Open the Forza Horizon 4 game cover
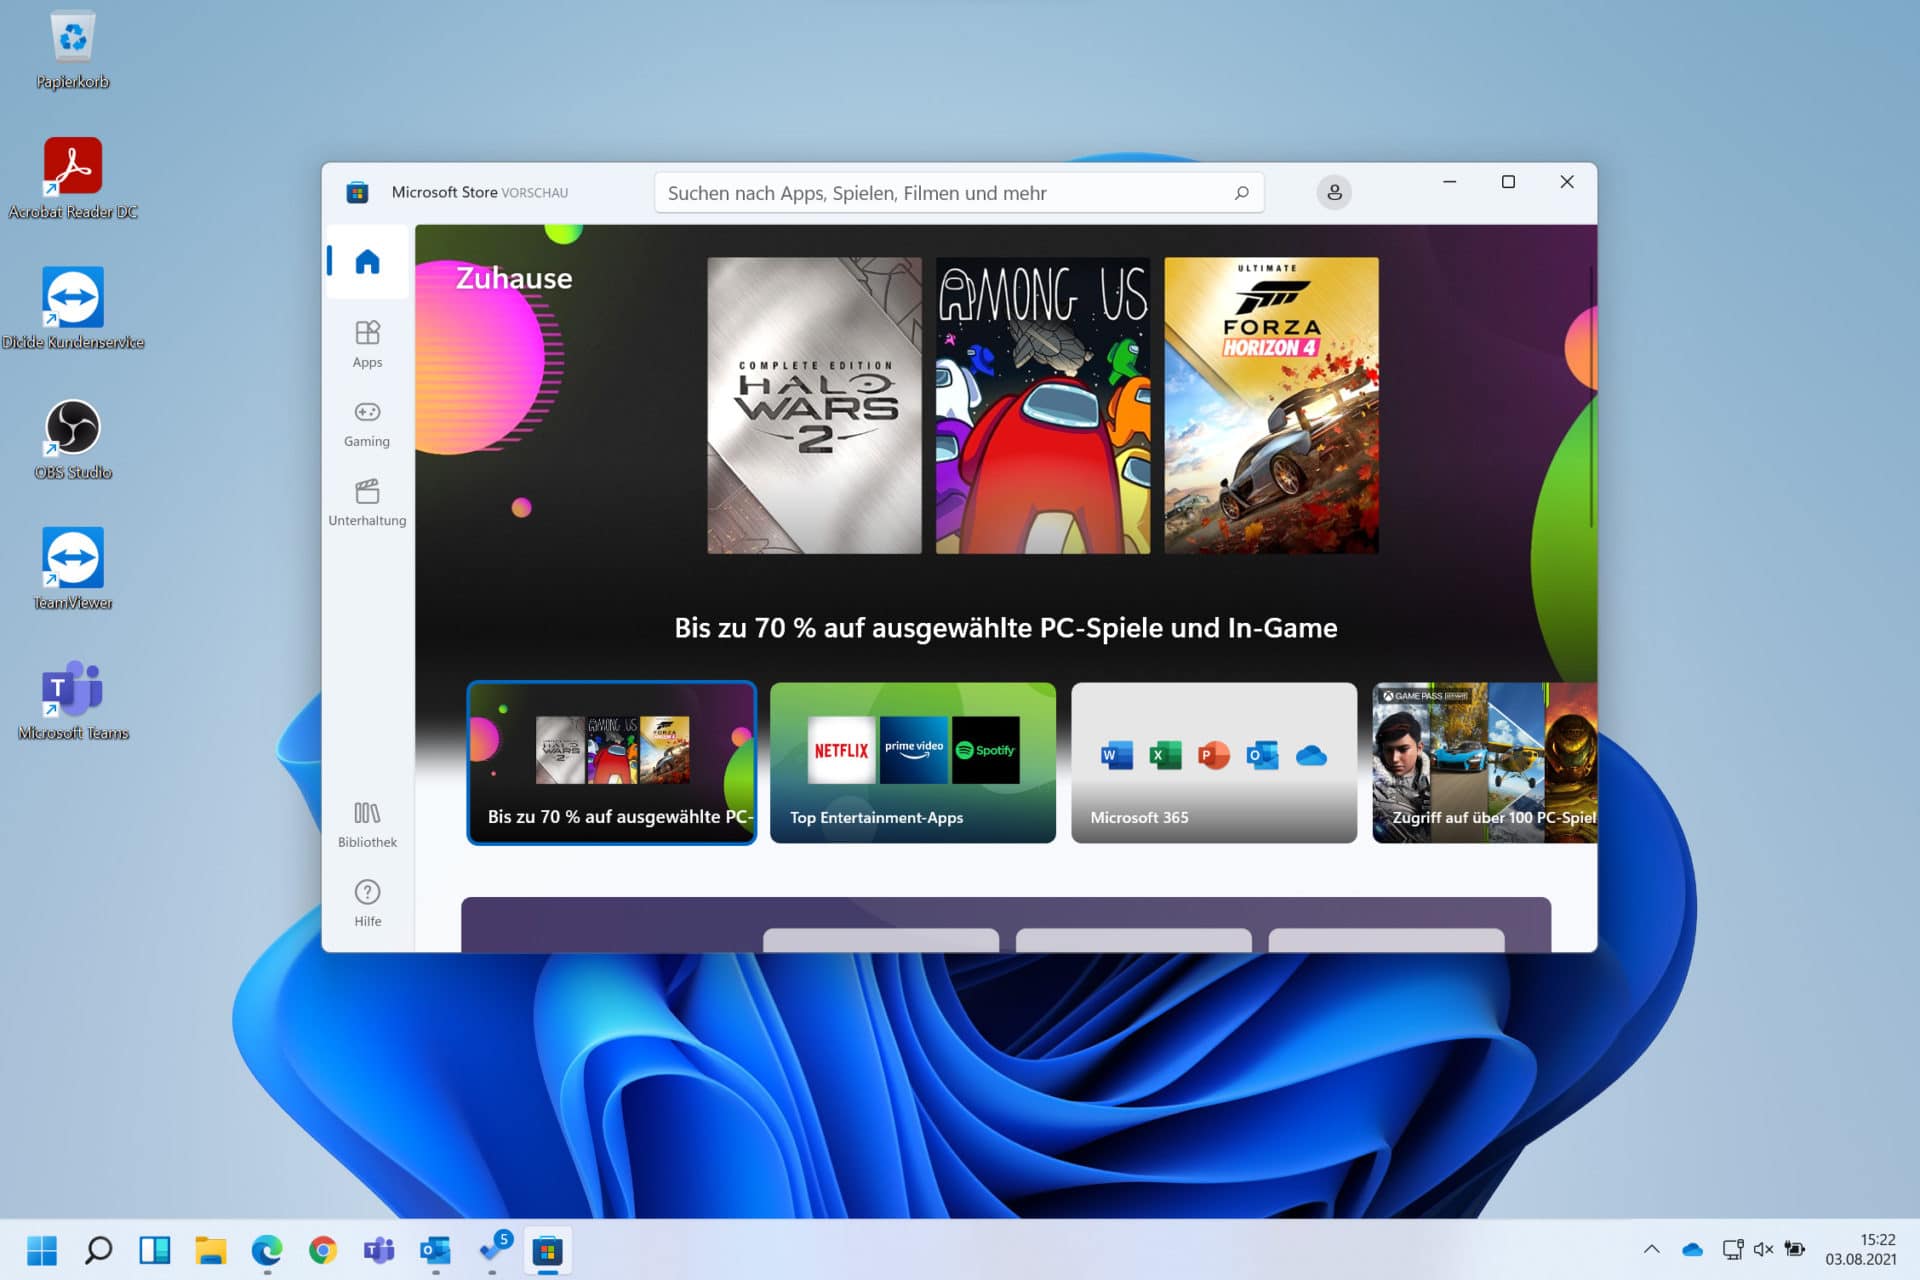1920x1280 pixels. pos(1271,405)
